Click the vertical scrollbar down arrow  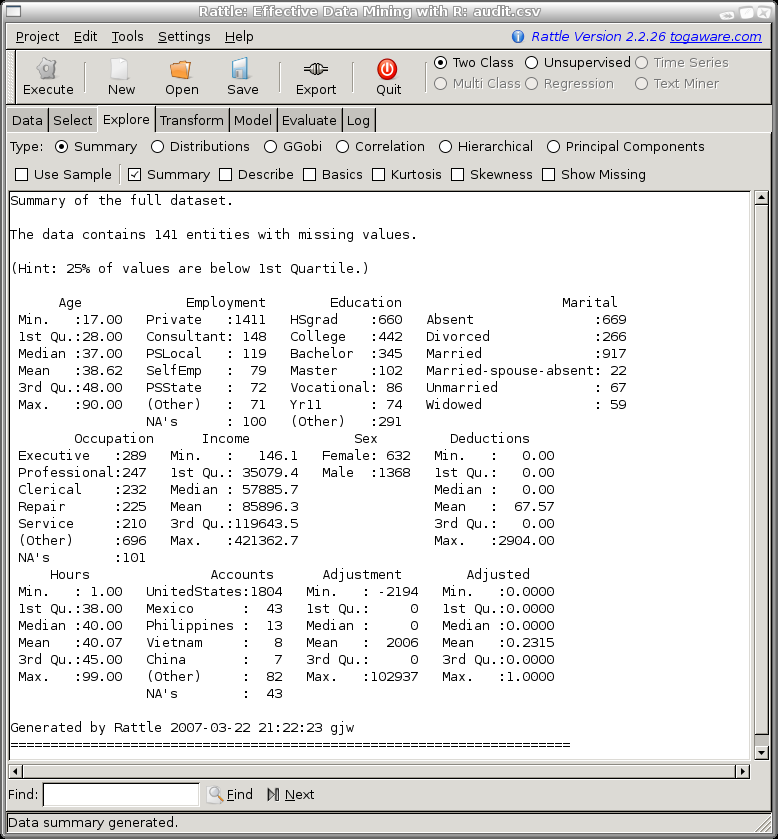[x=761, y=753]
